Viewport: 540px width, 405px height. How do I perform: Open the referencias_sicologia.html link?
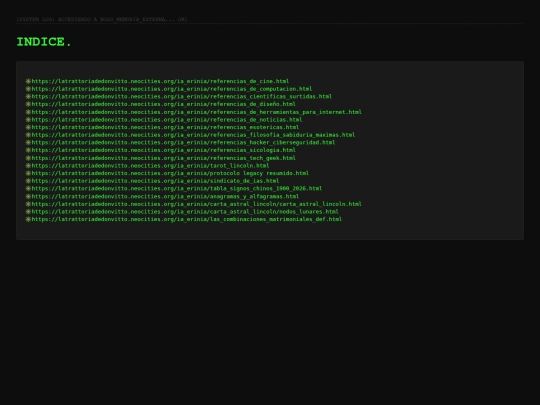click(164, 150)
